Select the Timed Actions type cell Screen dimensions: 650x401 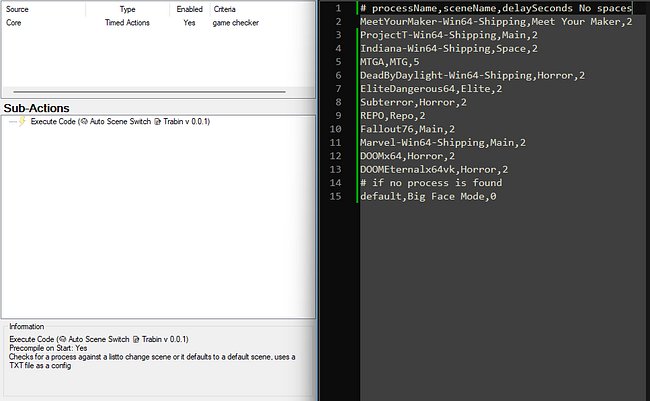(x=127, y=23)
